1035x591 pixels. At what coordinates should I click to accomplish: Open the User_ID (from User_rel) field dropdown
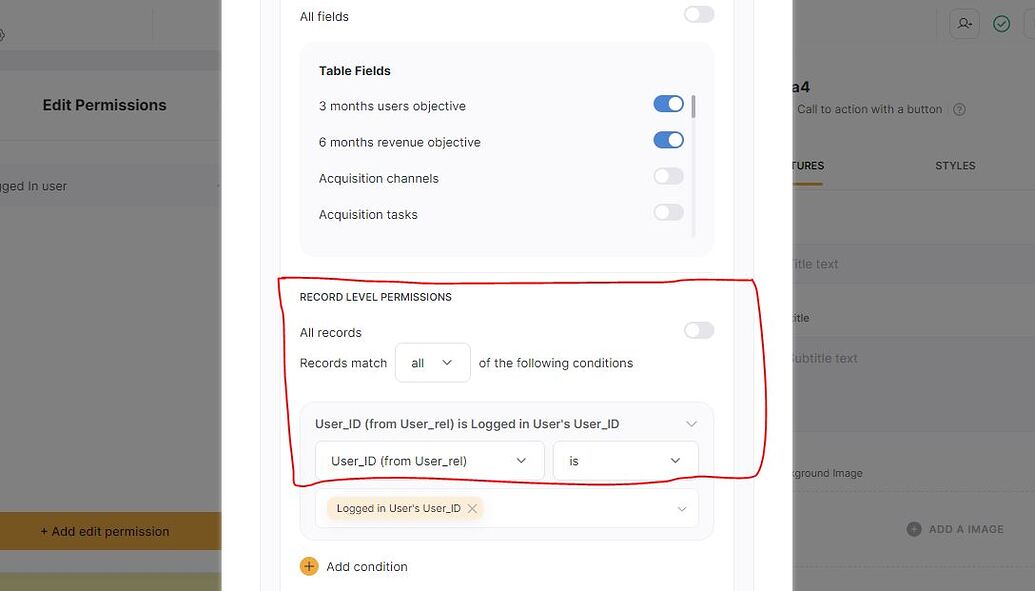(429, 460)
